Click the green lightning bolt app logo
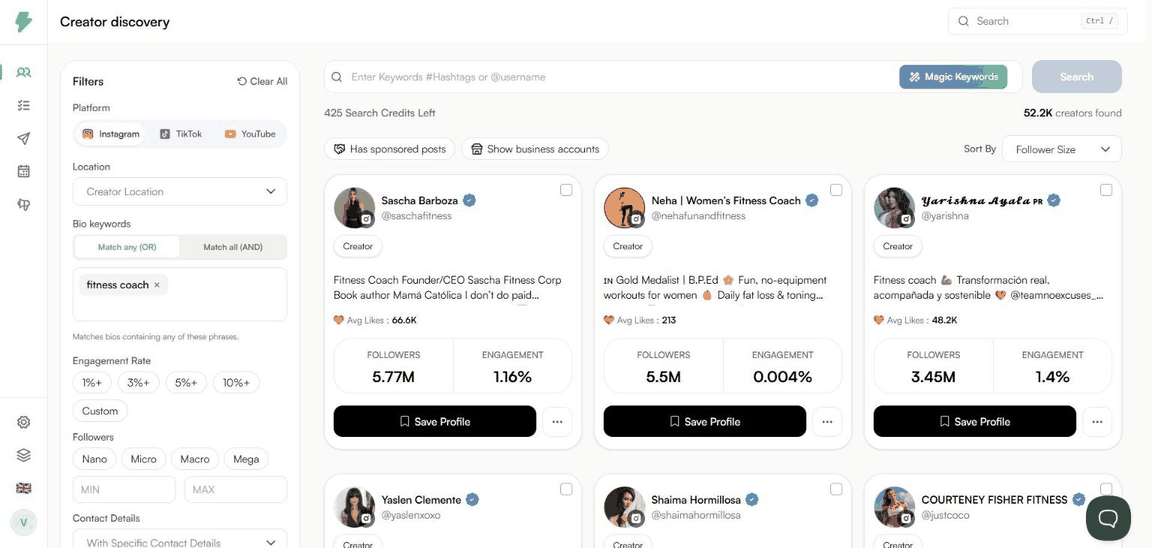 click(24, 21)
